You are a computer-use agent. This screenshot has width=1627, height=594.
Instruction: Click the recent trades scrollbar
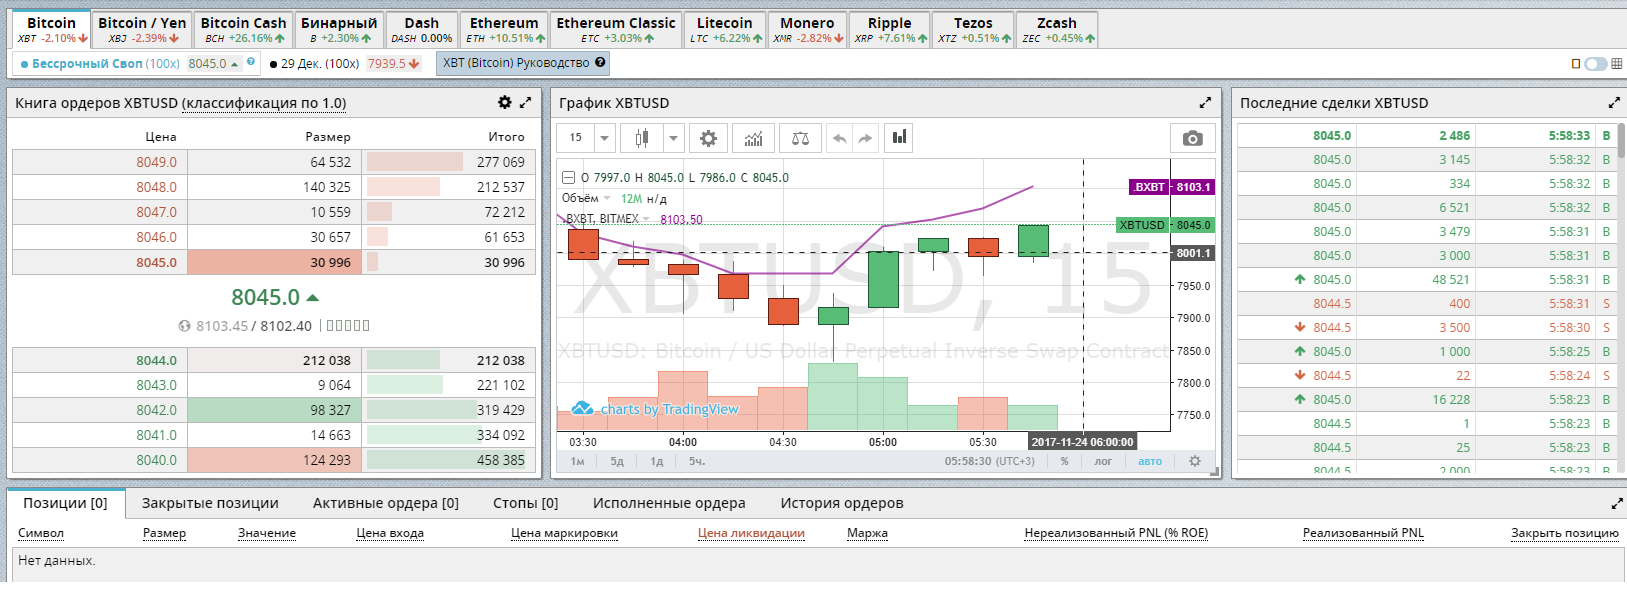click(1621, 140)
